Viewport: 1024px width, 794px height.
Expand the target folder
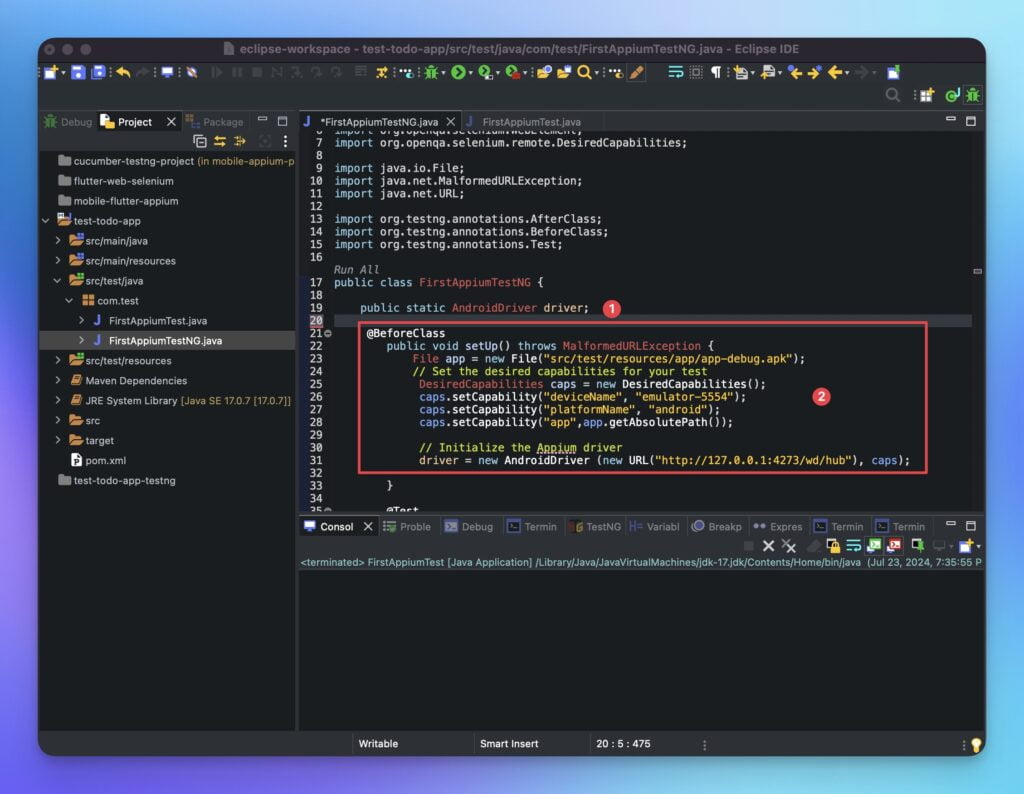click(x=58, y=440)
